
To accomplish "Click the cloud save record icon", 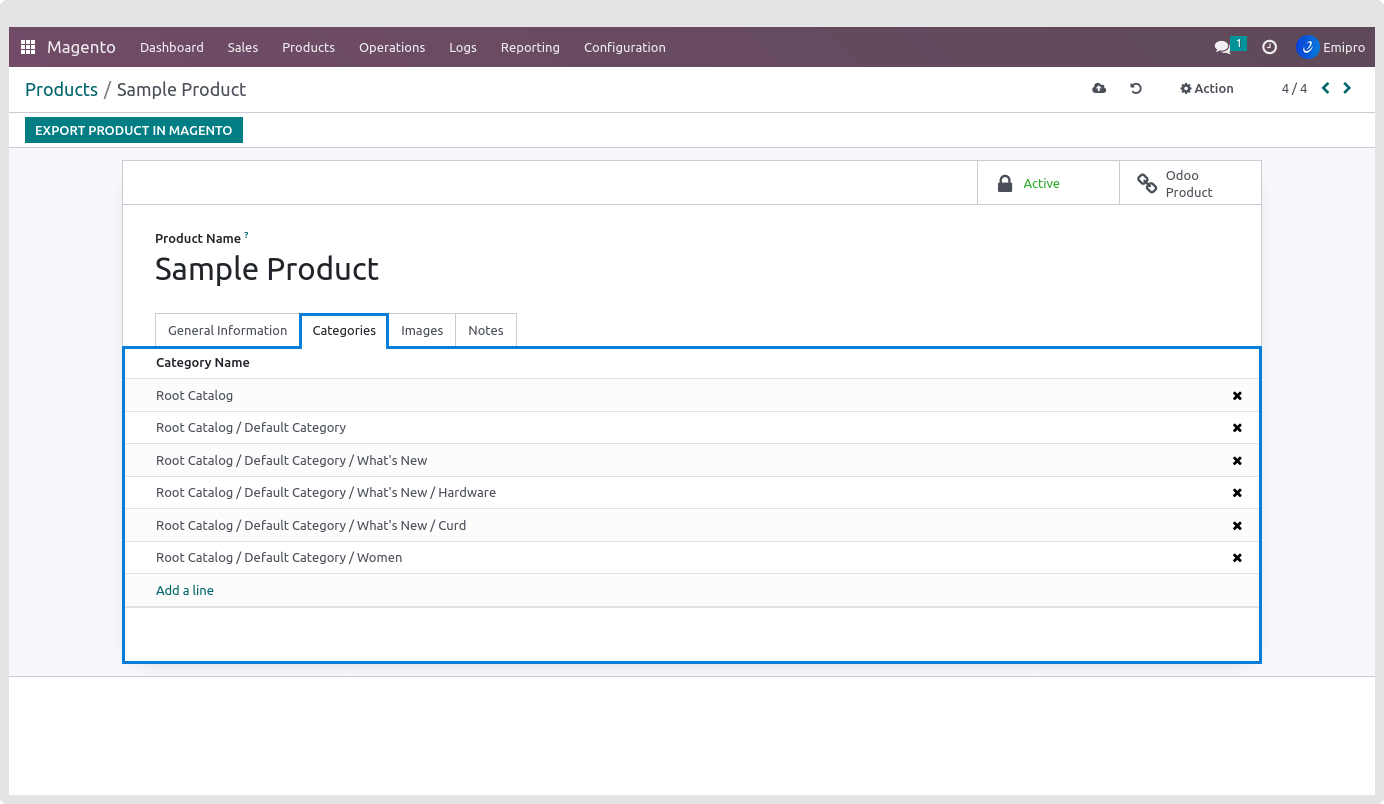I will (1099, 89).
